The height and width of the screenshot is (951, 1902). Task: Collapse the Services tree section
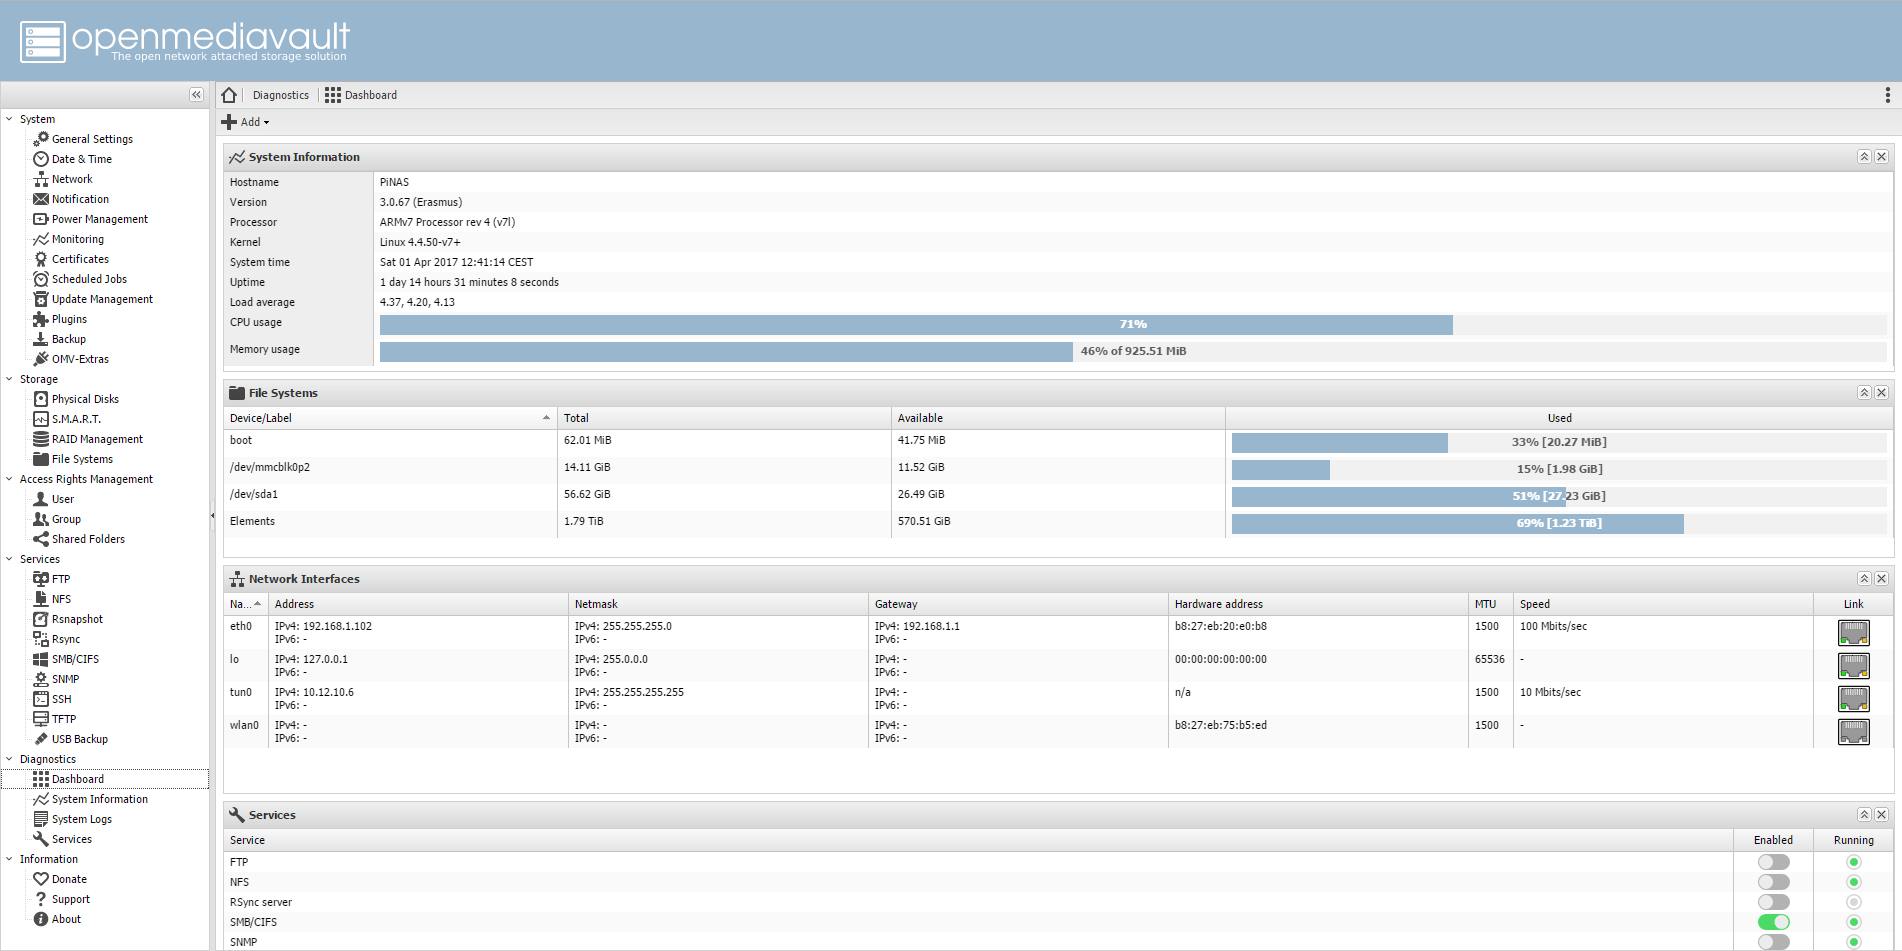(x=9, y=558)
